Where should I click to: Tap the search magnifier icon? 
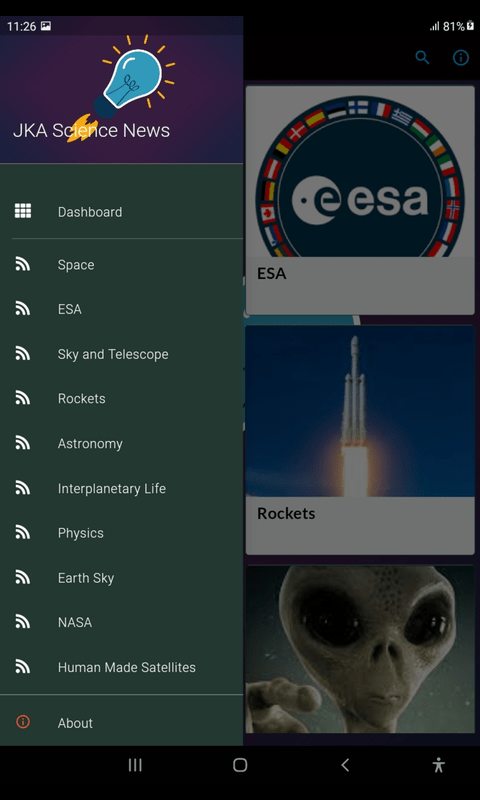[422, 57]
